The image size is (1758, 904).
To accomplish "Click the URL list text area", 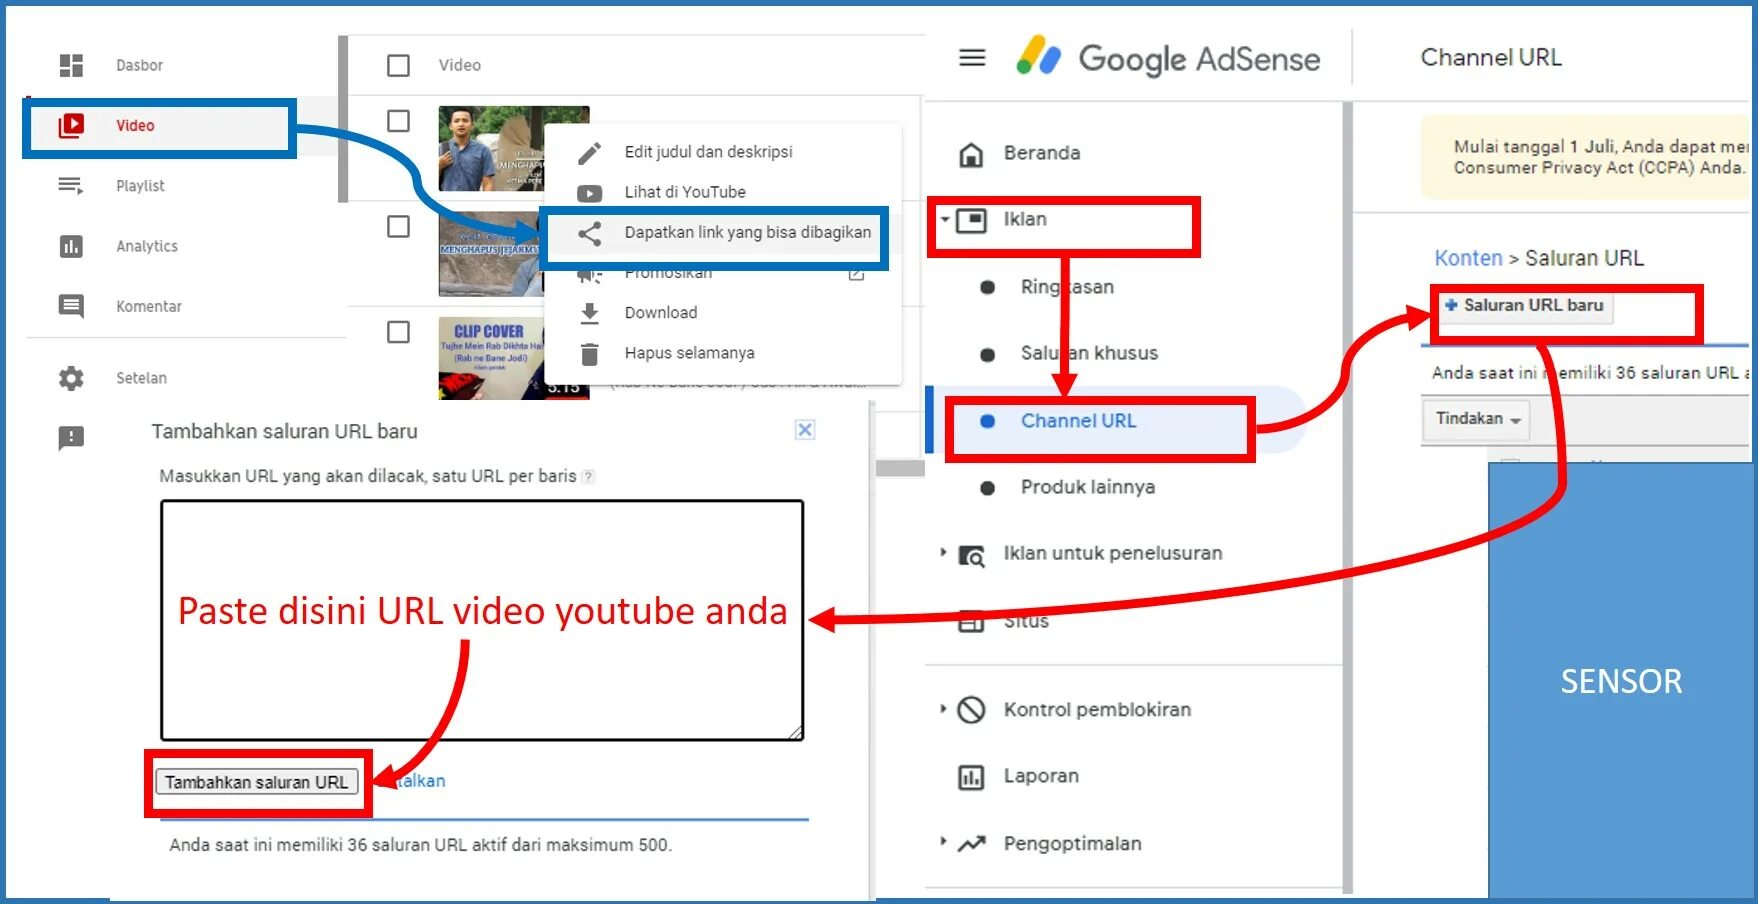I will (482, 620).
